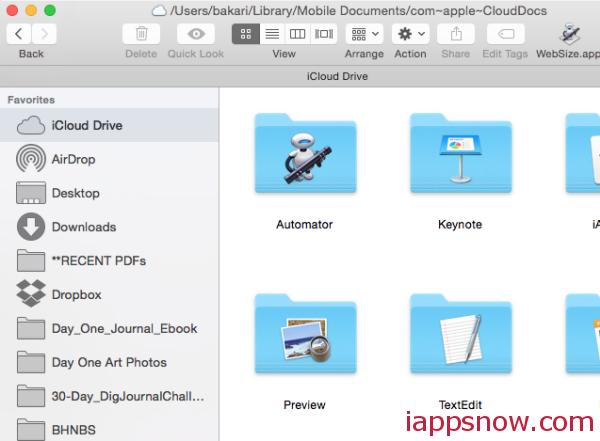Open the BHNBS sidebar folder
Screen dimensions: 600x441
[109, 430]
